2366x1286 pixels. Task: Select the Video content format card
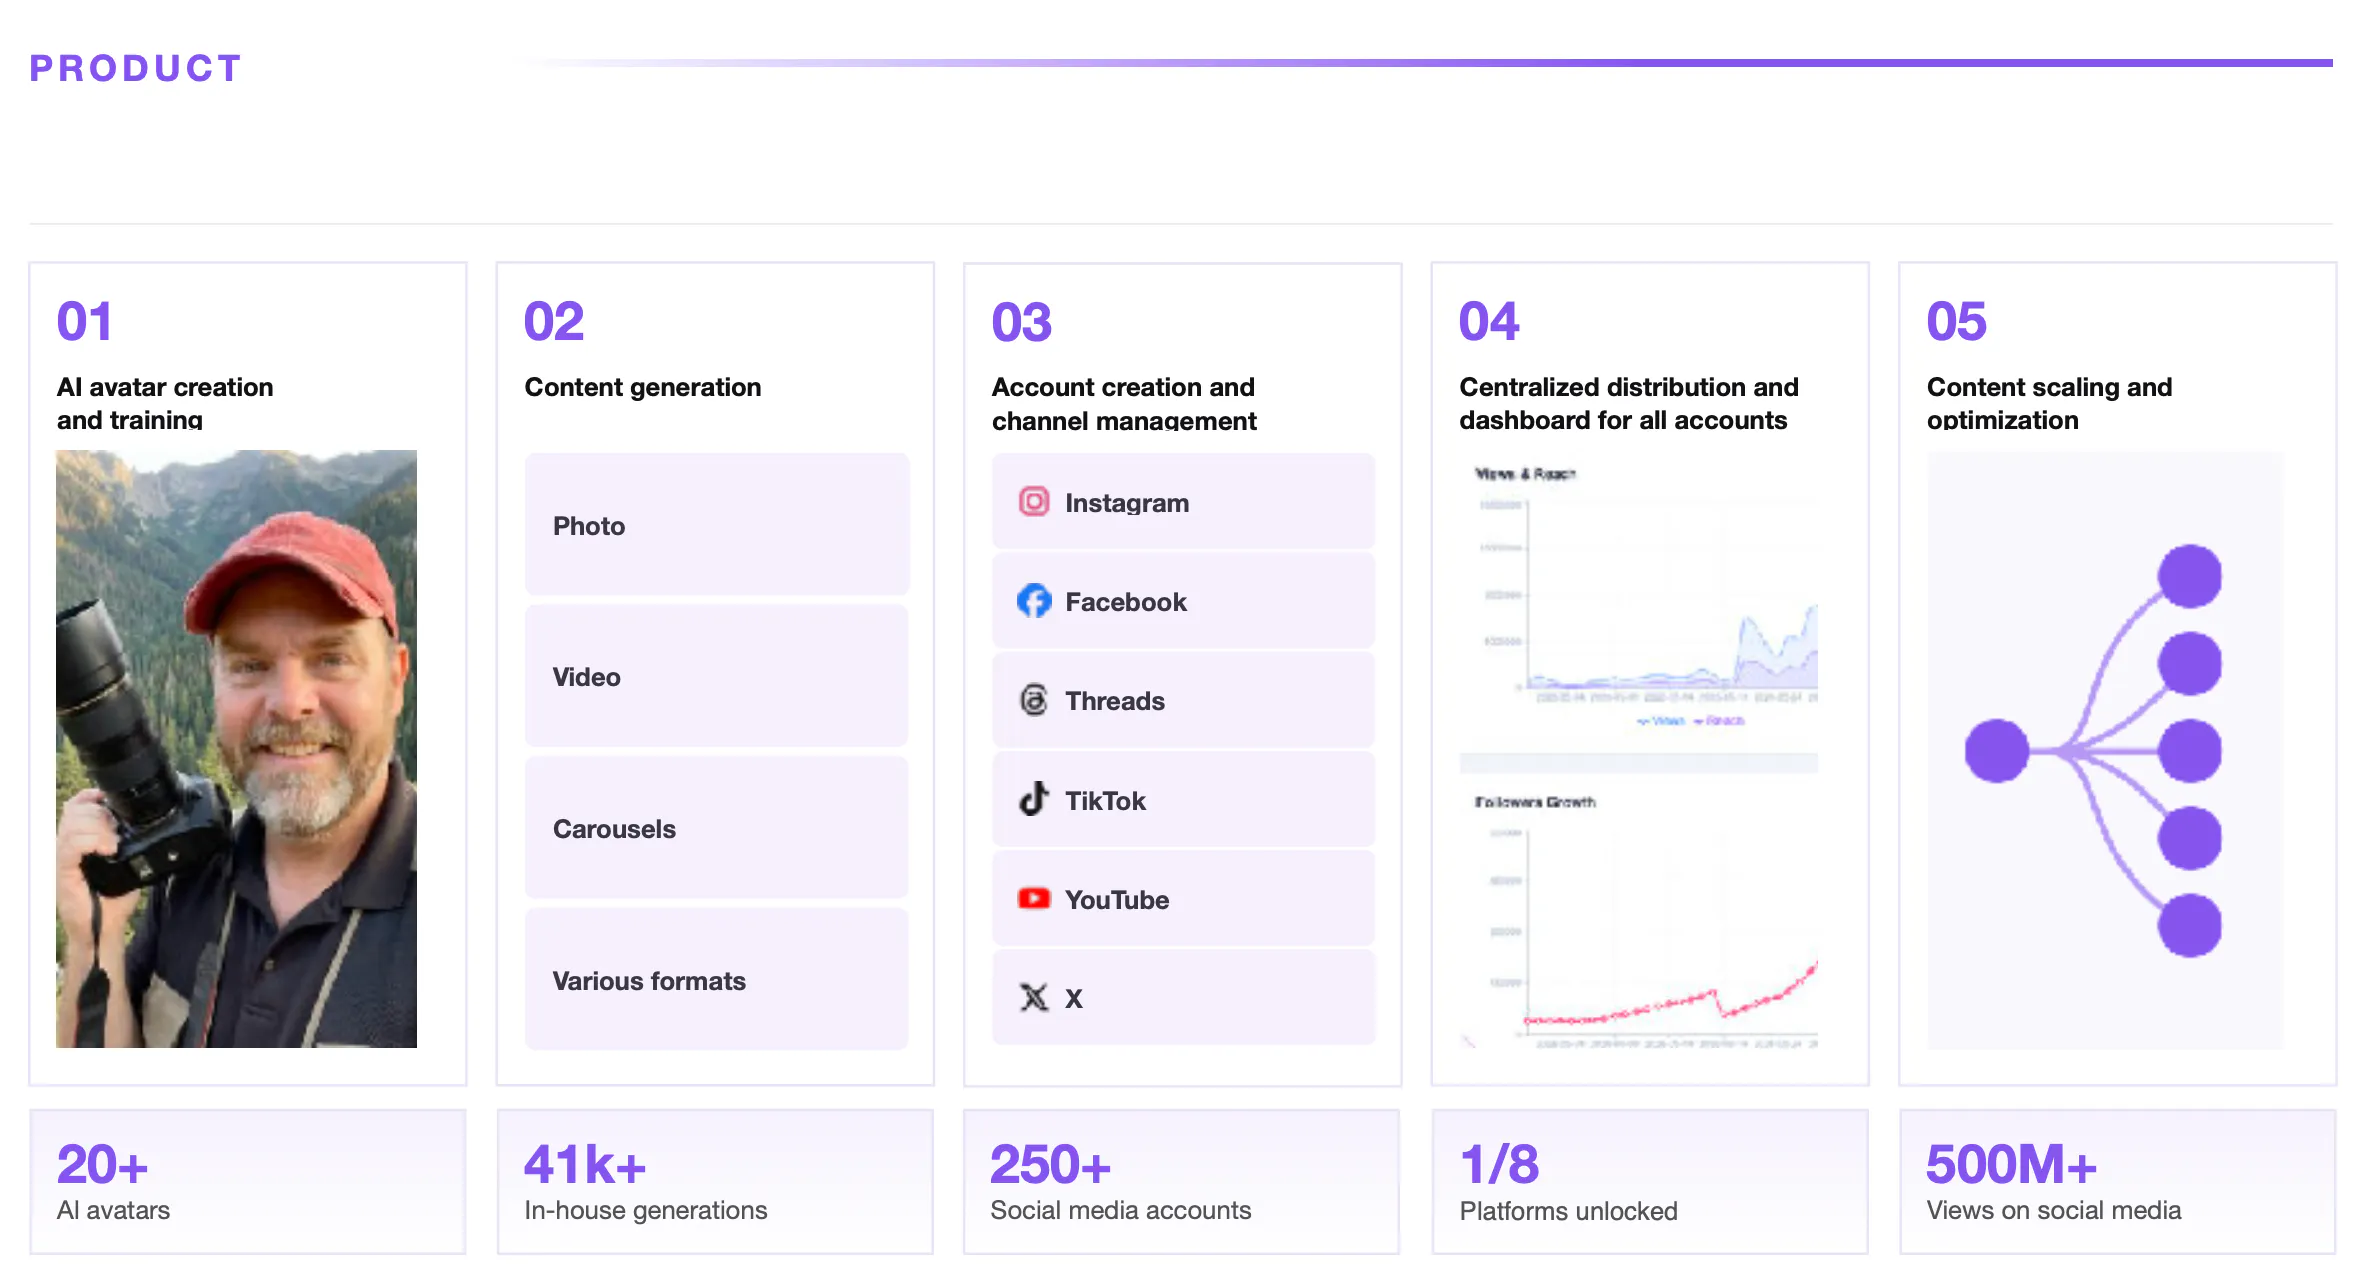(x=717, y=676)
